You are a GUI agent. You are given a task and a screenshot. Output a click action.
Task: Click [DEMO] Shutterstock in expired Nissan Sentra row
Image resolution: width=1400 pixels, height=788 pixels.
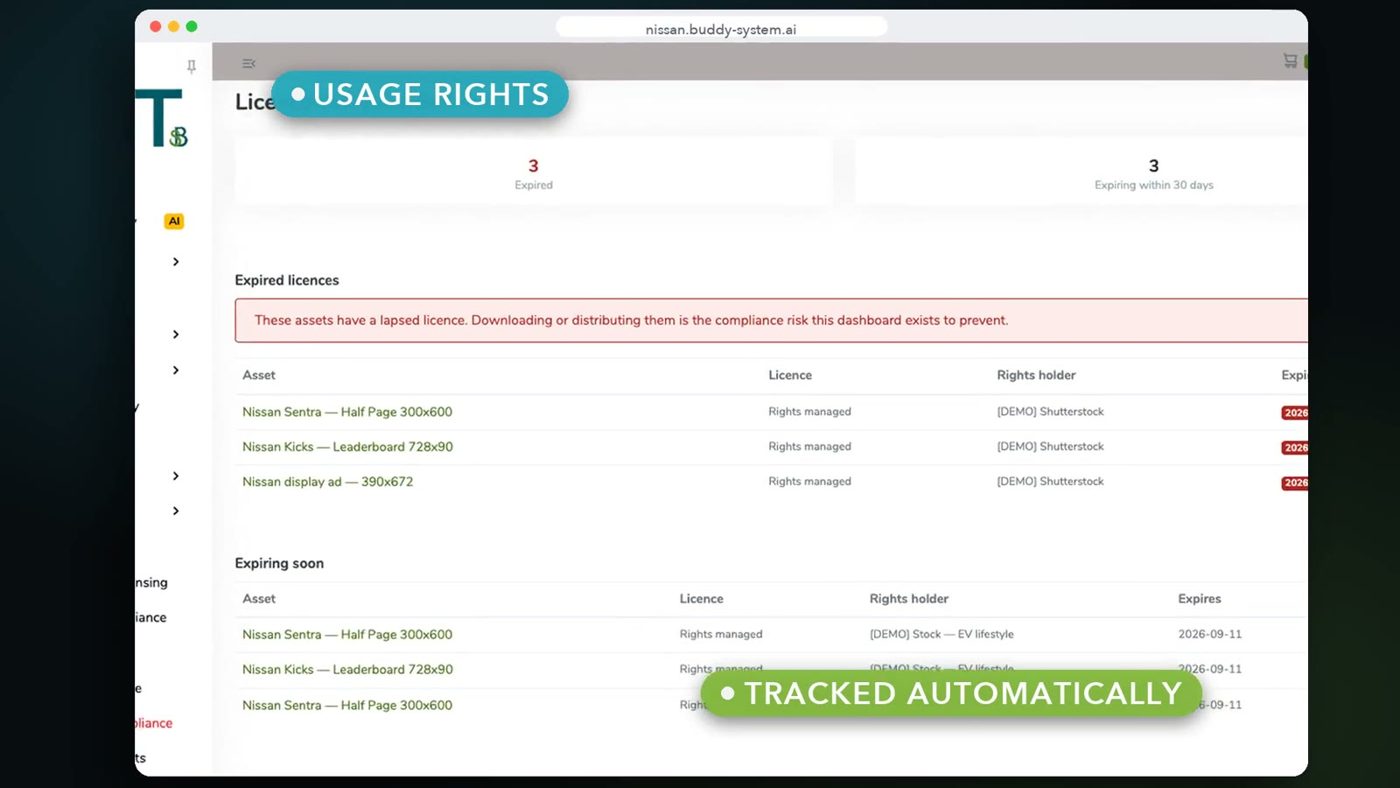[1050, 412]
